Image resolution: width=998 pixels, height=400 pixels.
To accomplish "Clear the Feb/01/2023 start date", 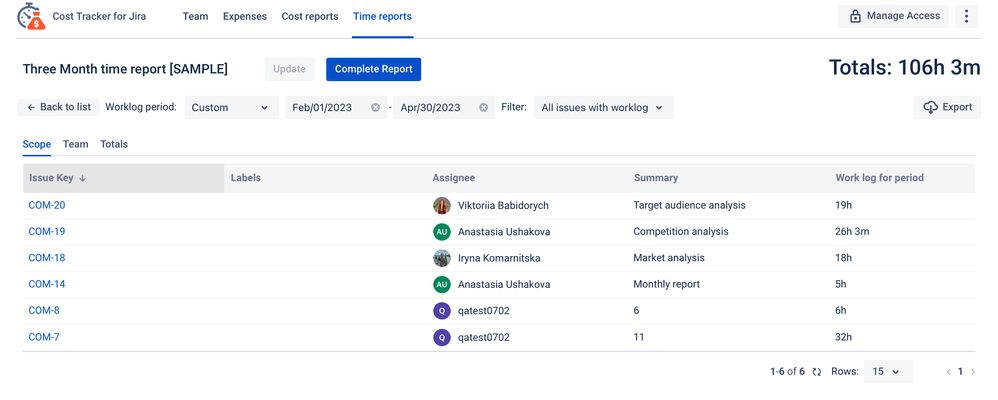I will 376,108.
